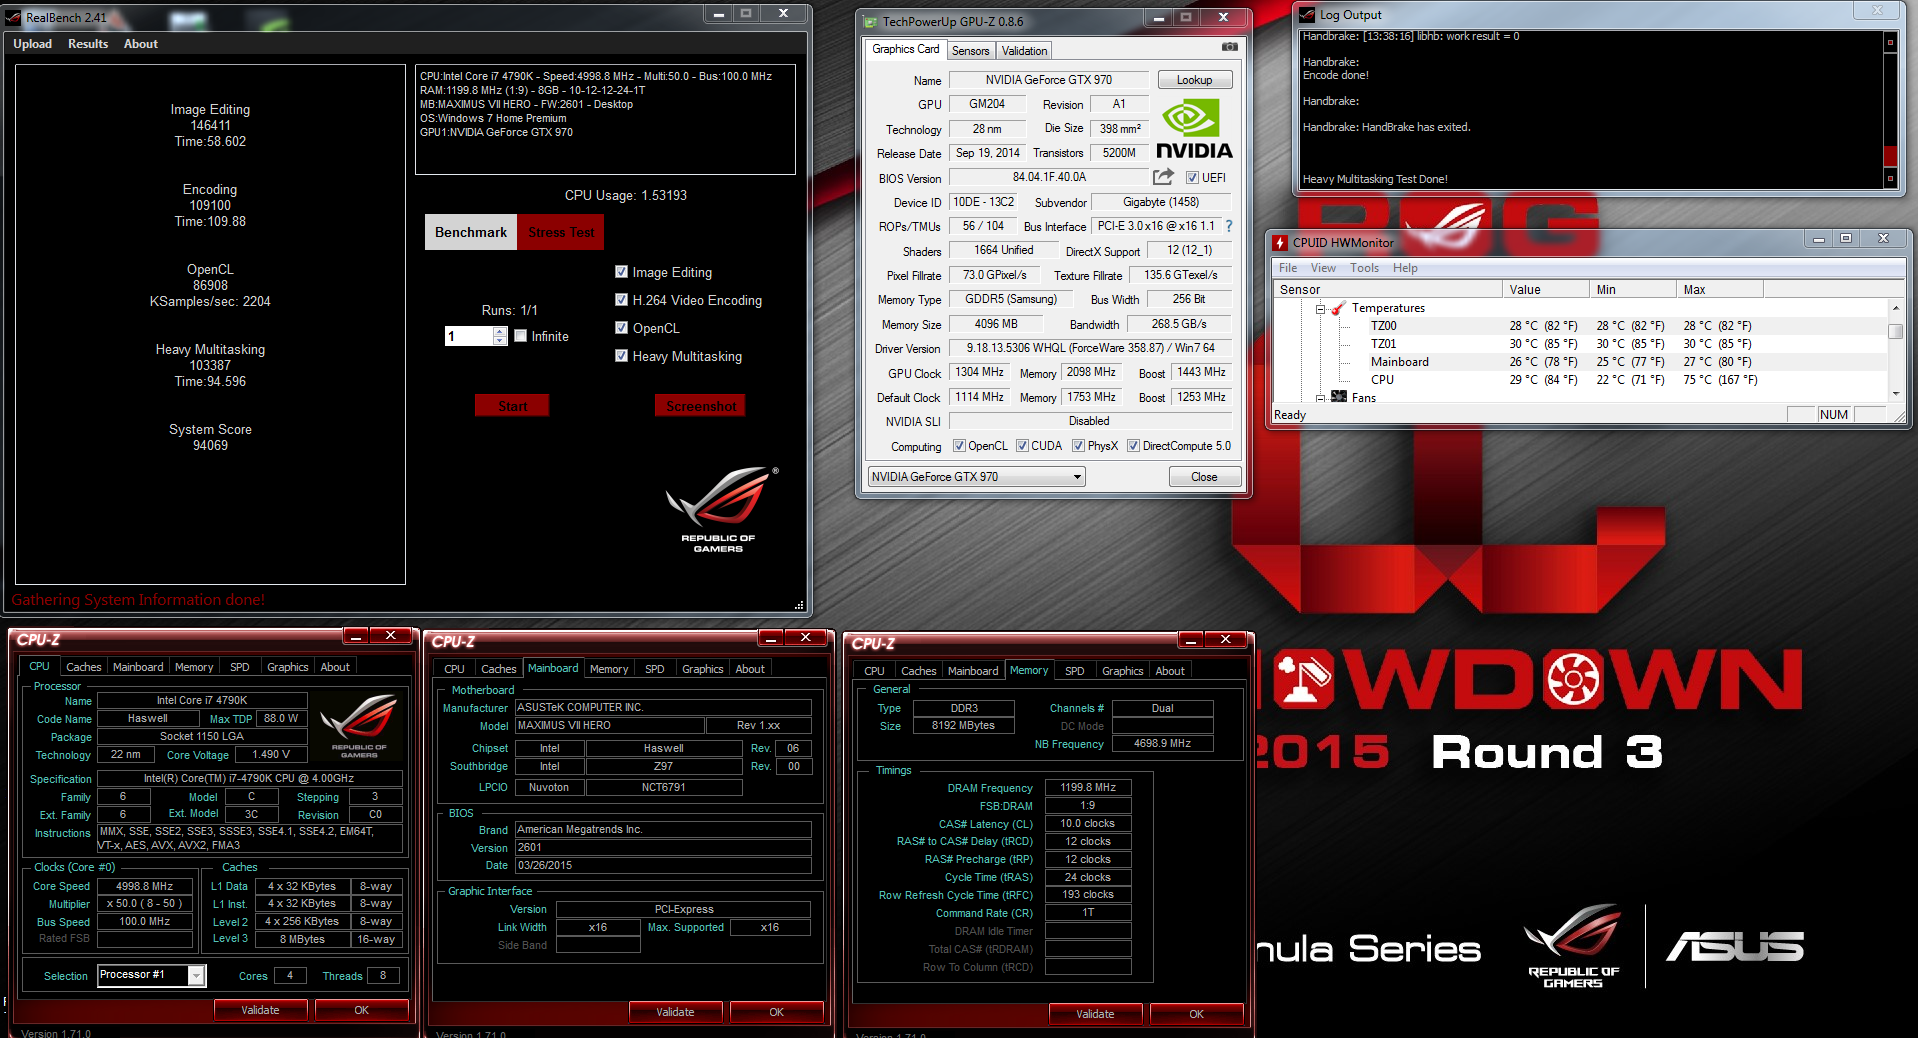This screenshot has height=1038, width=1918.
Task: Click the ROG logo in CPU-Z CPU tab
Action: [360, 725]
